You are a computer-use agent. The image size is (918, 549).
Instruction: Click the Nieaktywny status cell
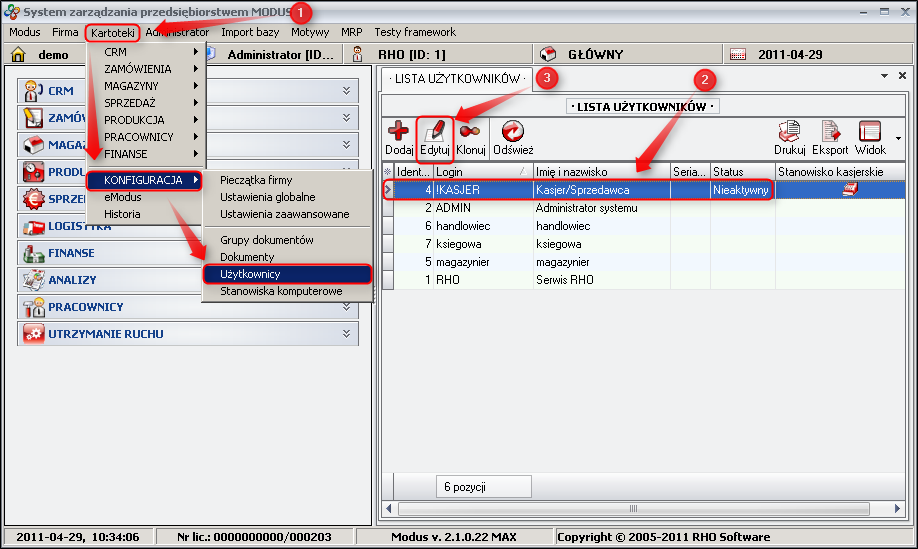click(742, 190)
